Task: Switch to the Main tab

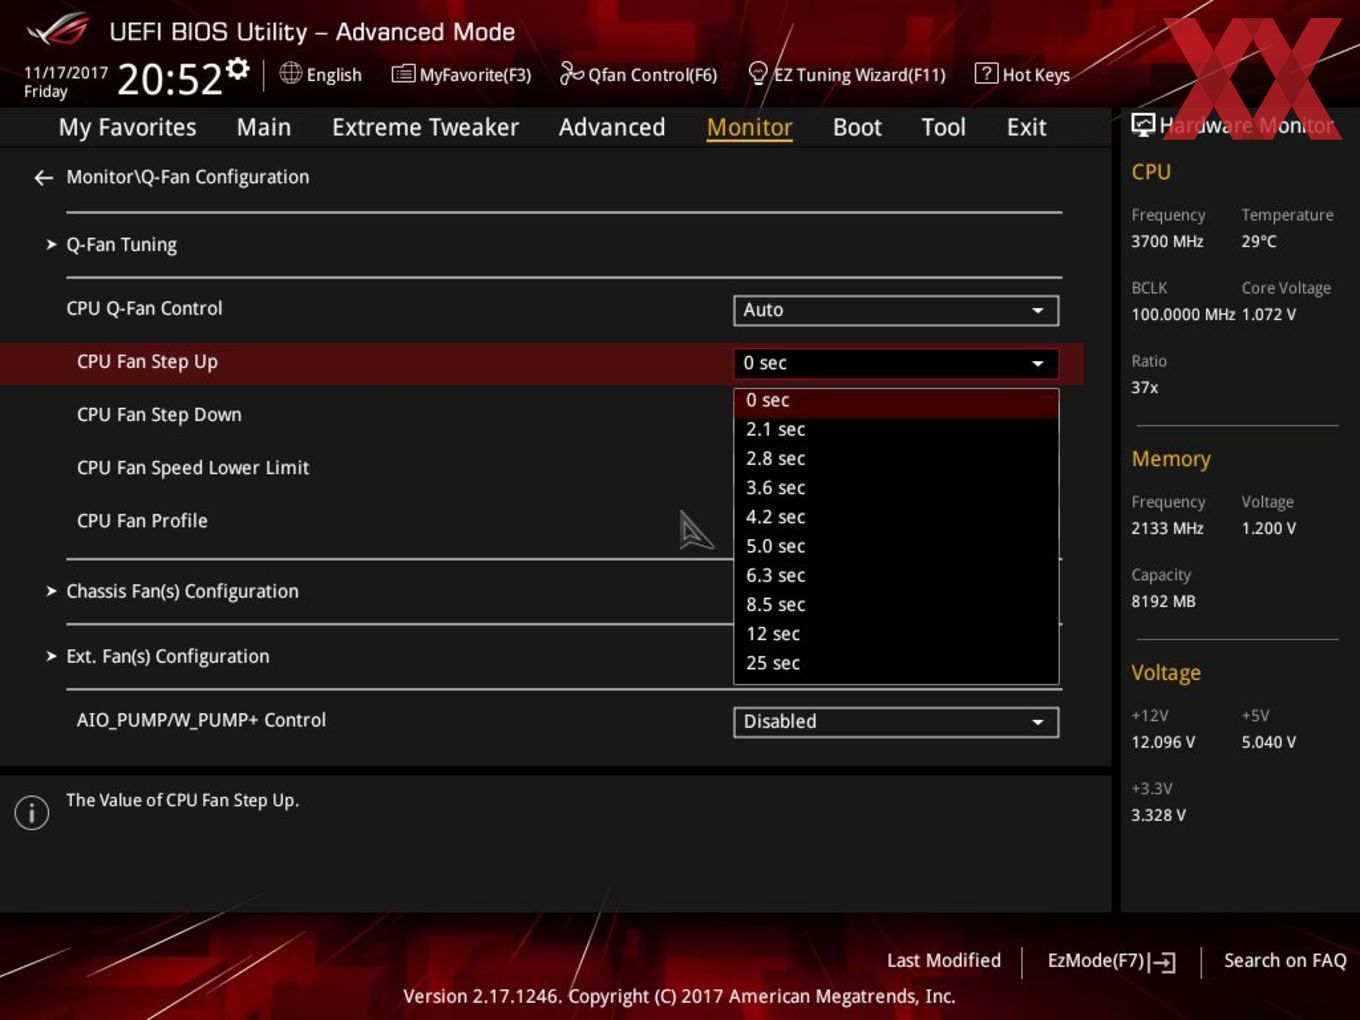Action: point(264,127)
